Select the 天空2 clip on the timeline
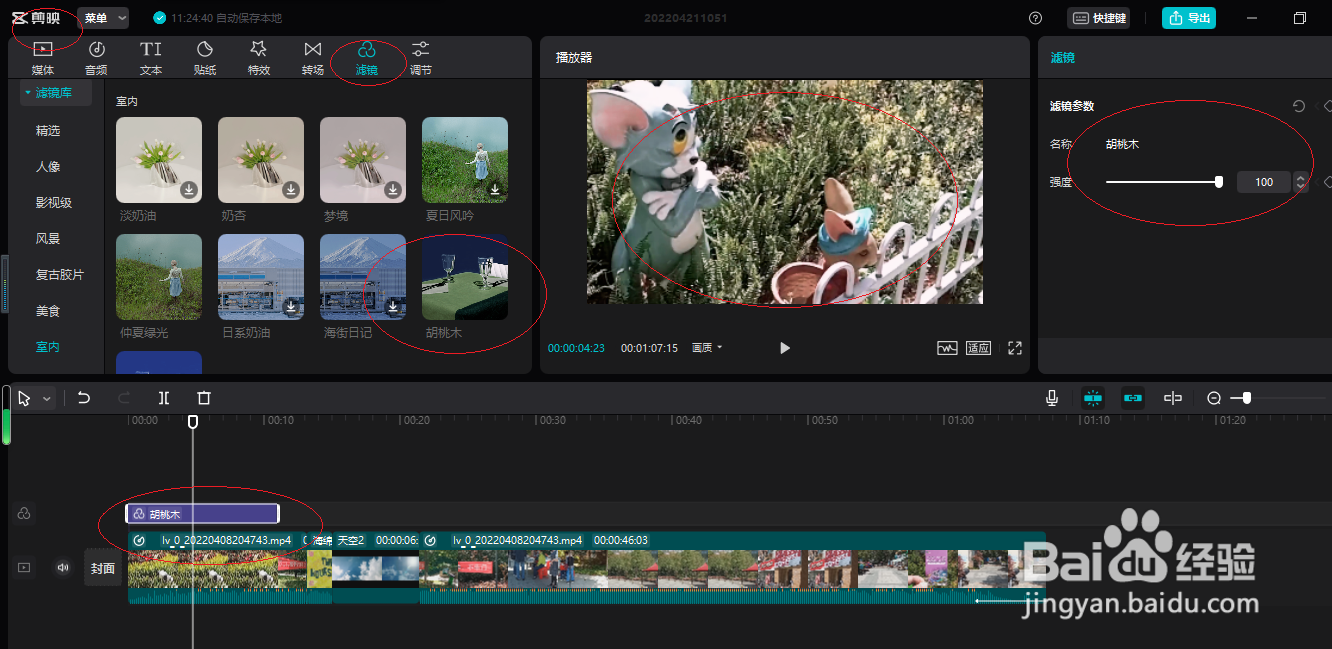 pos(376,567)
